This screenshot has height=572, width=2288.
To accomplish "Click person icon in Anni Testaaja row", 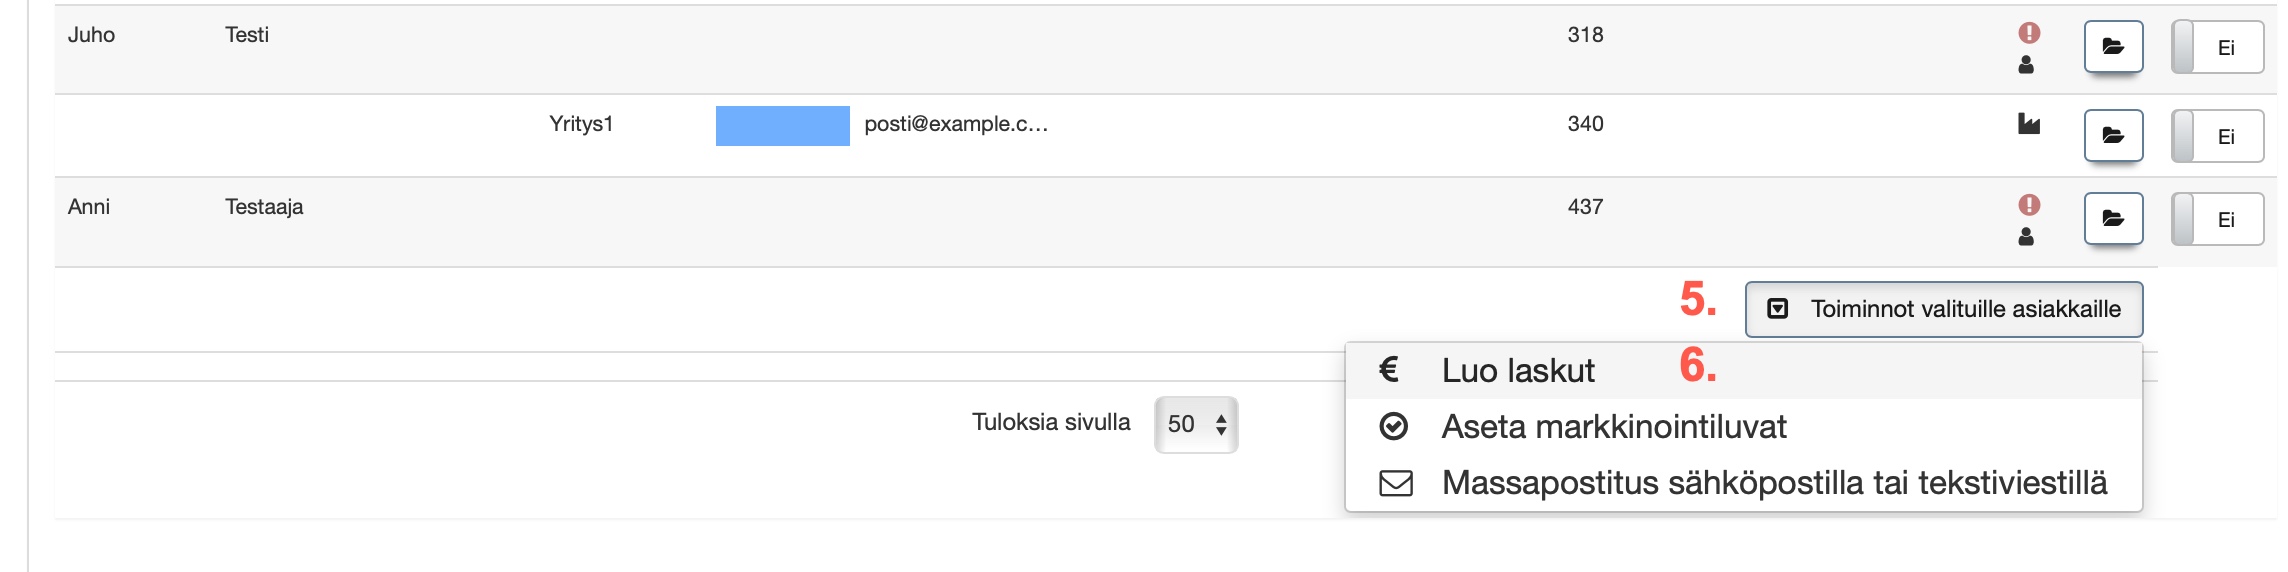I will click(2026, 237).
